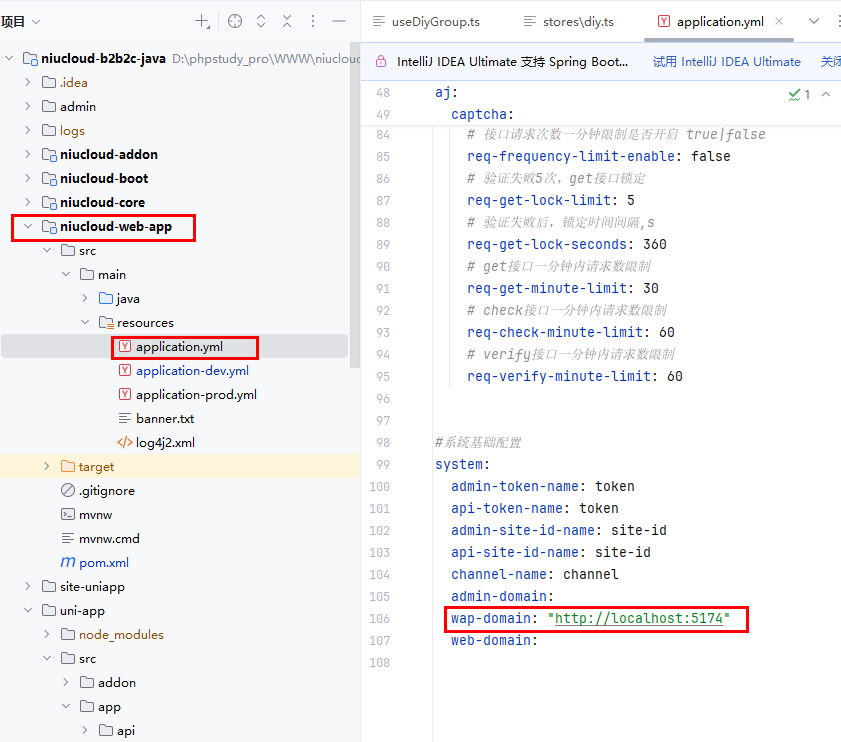The height and width of the screenshot is (742, 841).
Task: Hide the project panel with minimize icon
Action: click(x=339, y=21)
